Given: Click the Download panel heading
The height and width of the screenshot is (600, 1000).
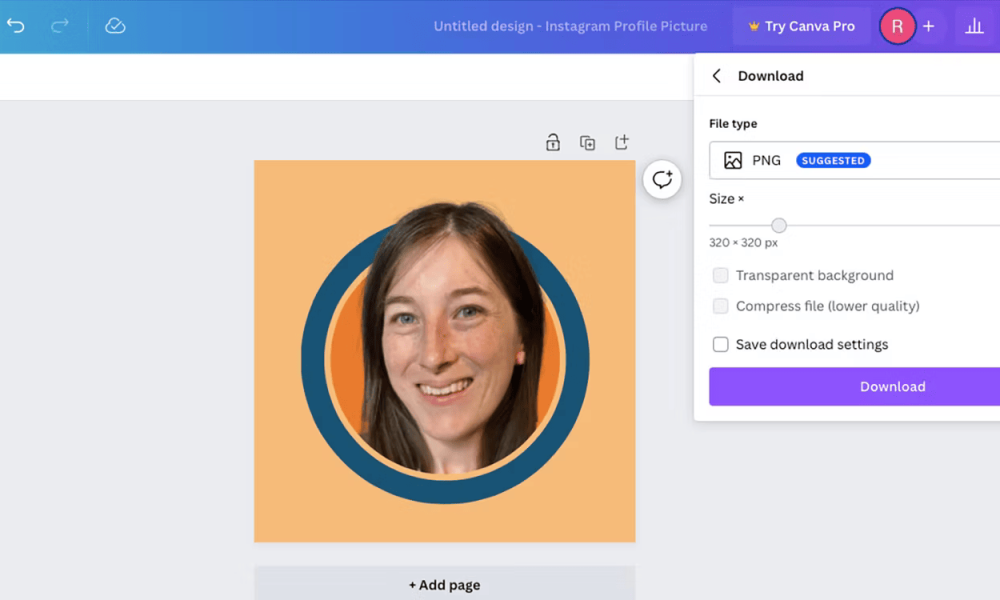Looking at the screenshot, I should tap(770, 76).
